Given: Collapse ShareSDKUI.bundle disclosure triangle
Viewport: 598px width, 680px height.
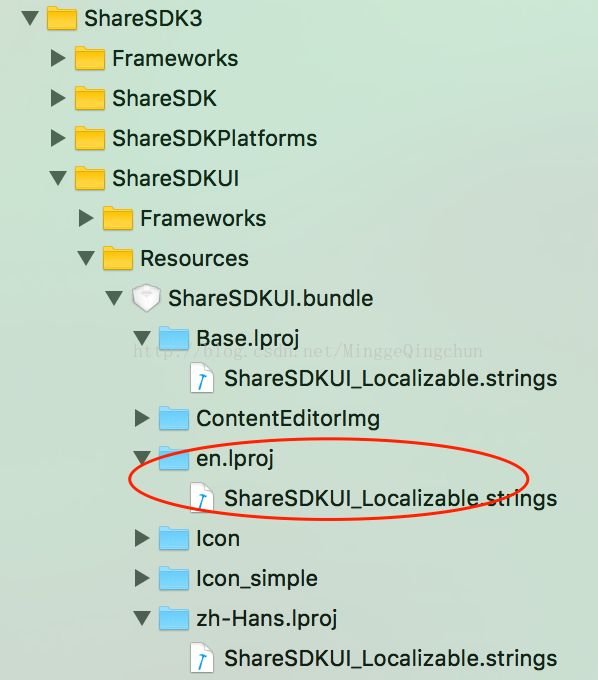Looking at the screenshot, I should click(114, 298).
